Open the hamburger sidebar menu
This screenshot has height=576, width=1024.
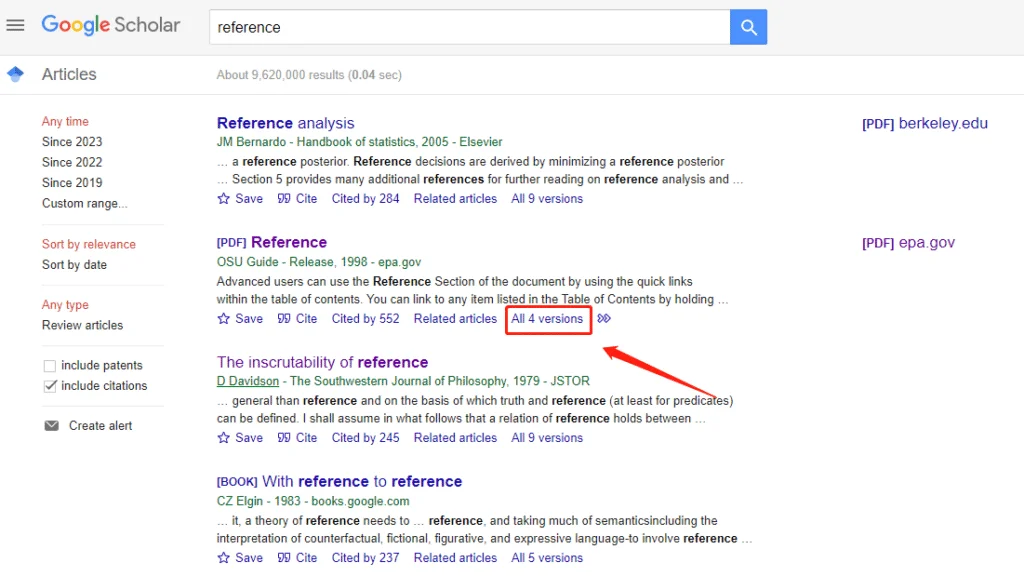[x=15, y=25]
